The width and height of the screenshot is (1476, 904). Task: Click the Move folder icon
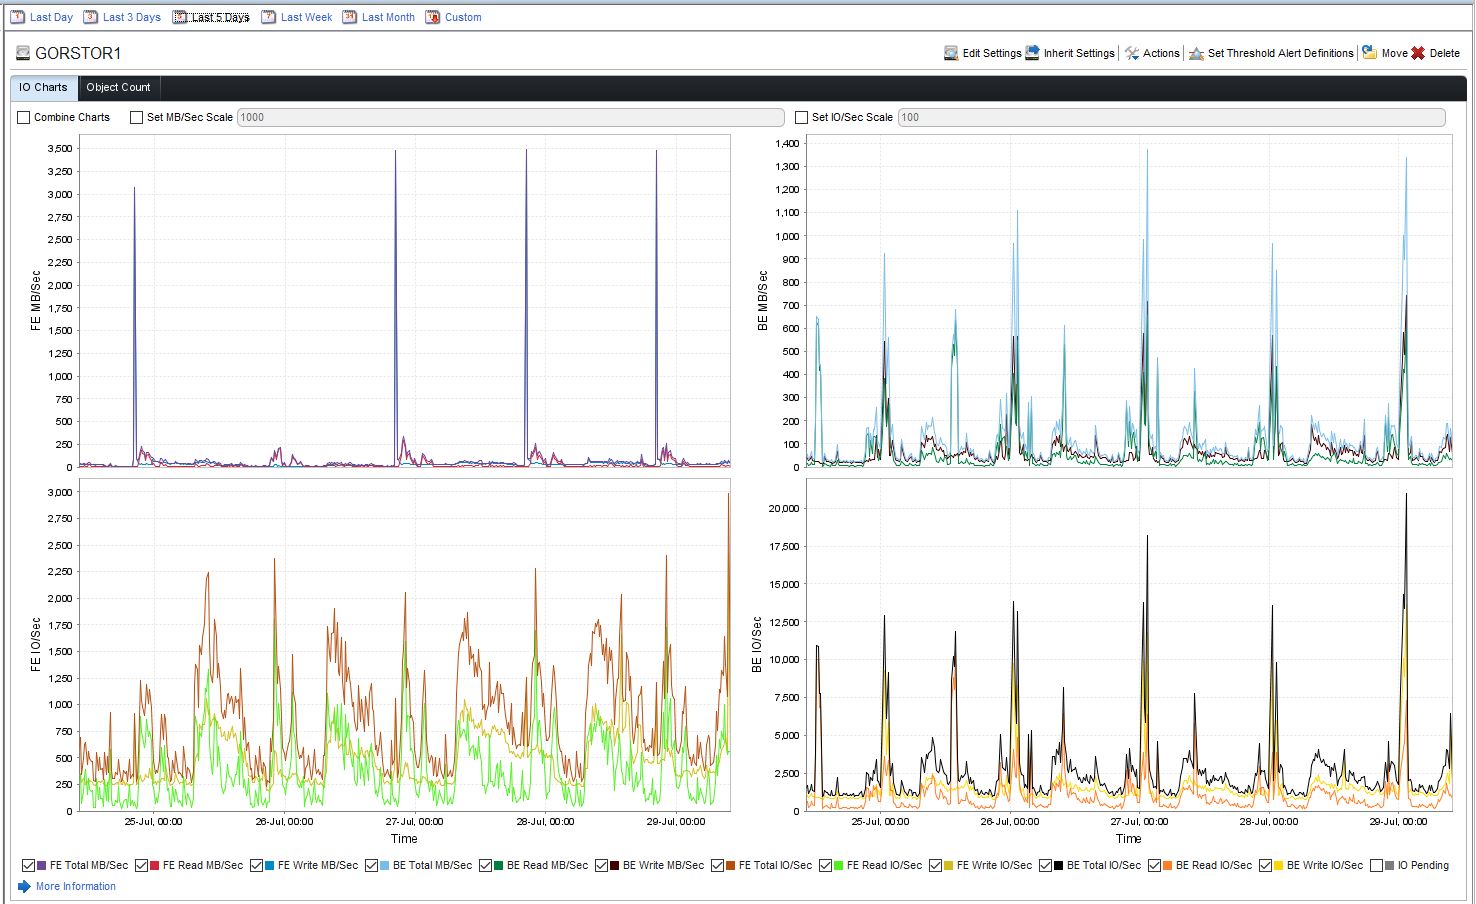1370,53
